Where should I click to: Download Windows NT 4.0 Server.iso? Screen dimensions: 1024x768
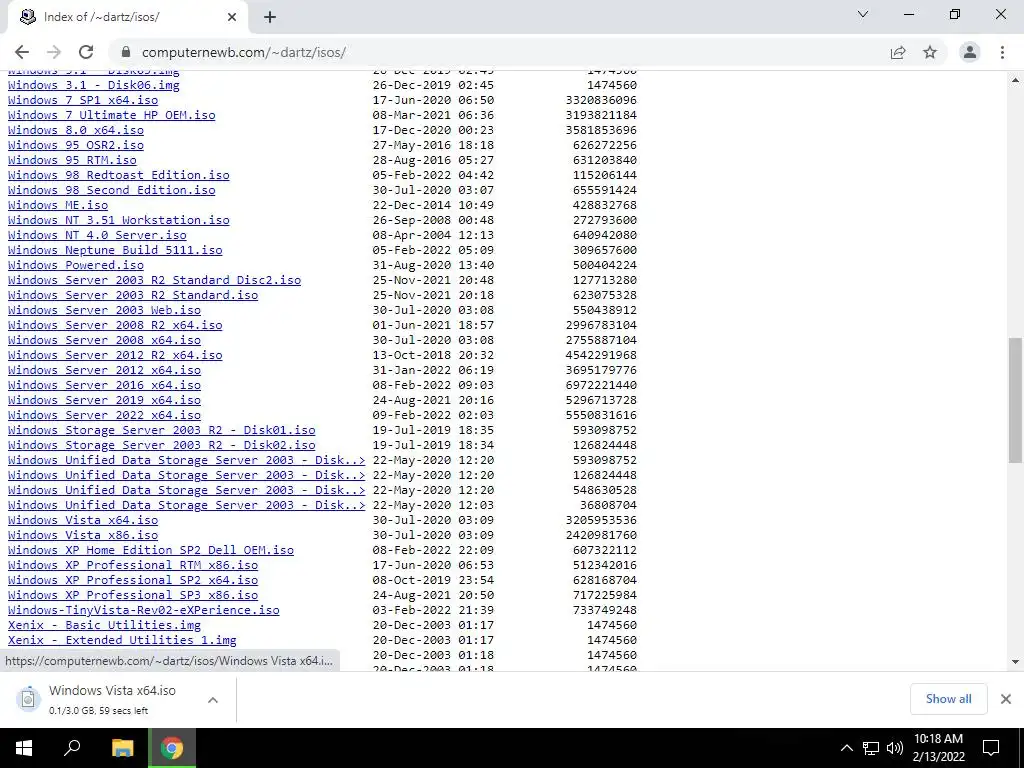(x=97, y=235)
